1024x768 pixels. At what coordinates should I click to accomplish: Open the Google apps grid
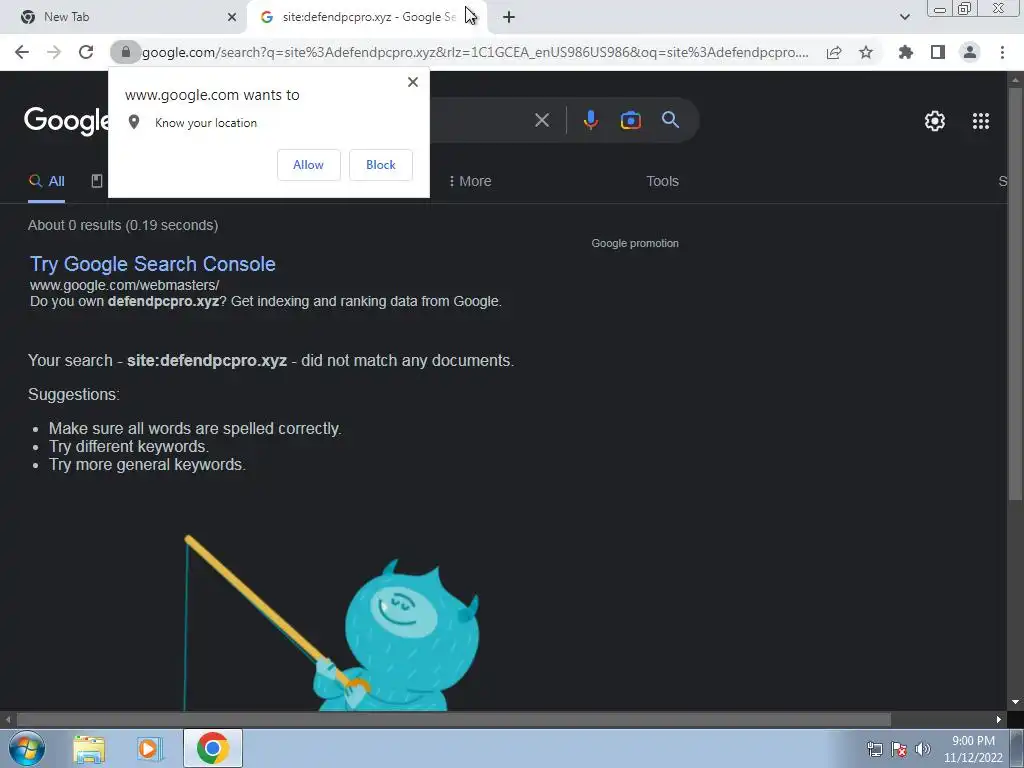point(981,121)
